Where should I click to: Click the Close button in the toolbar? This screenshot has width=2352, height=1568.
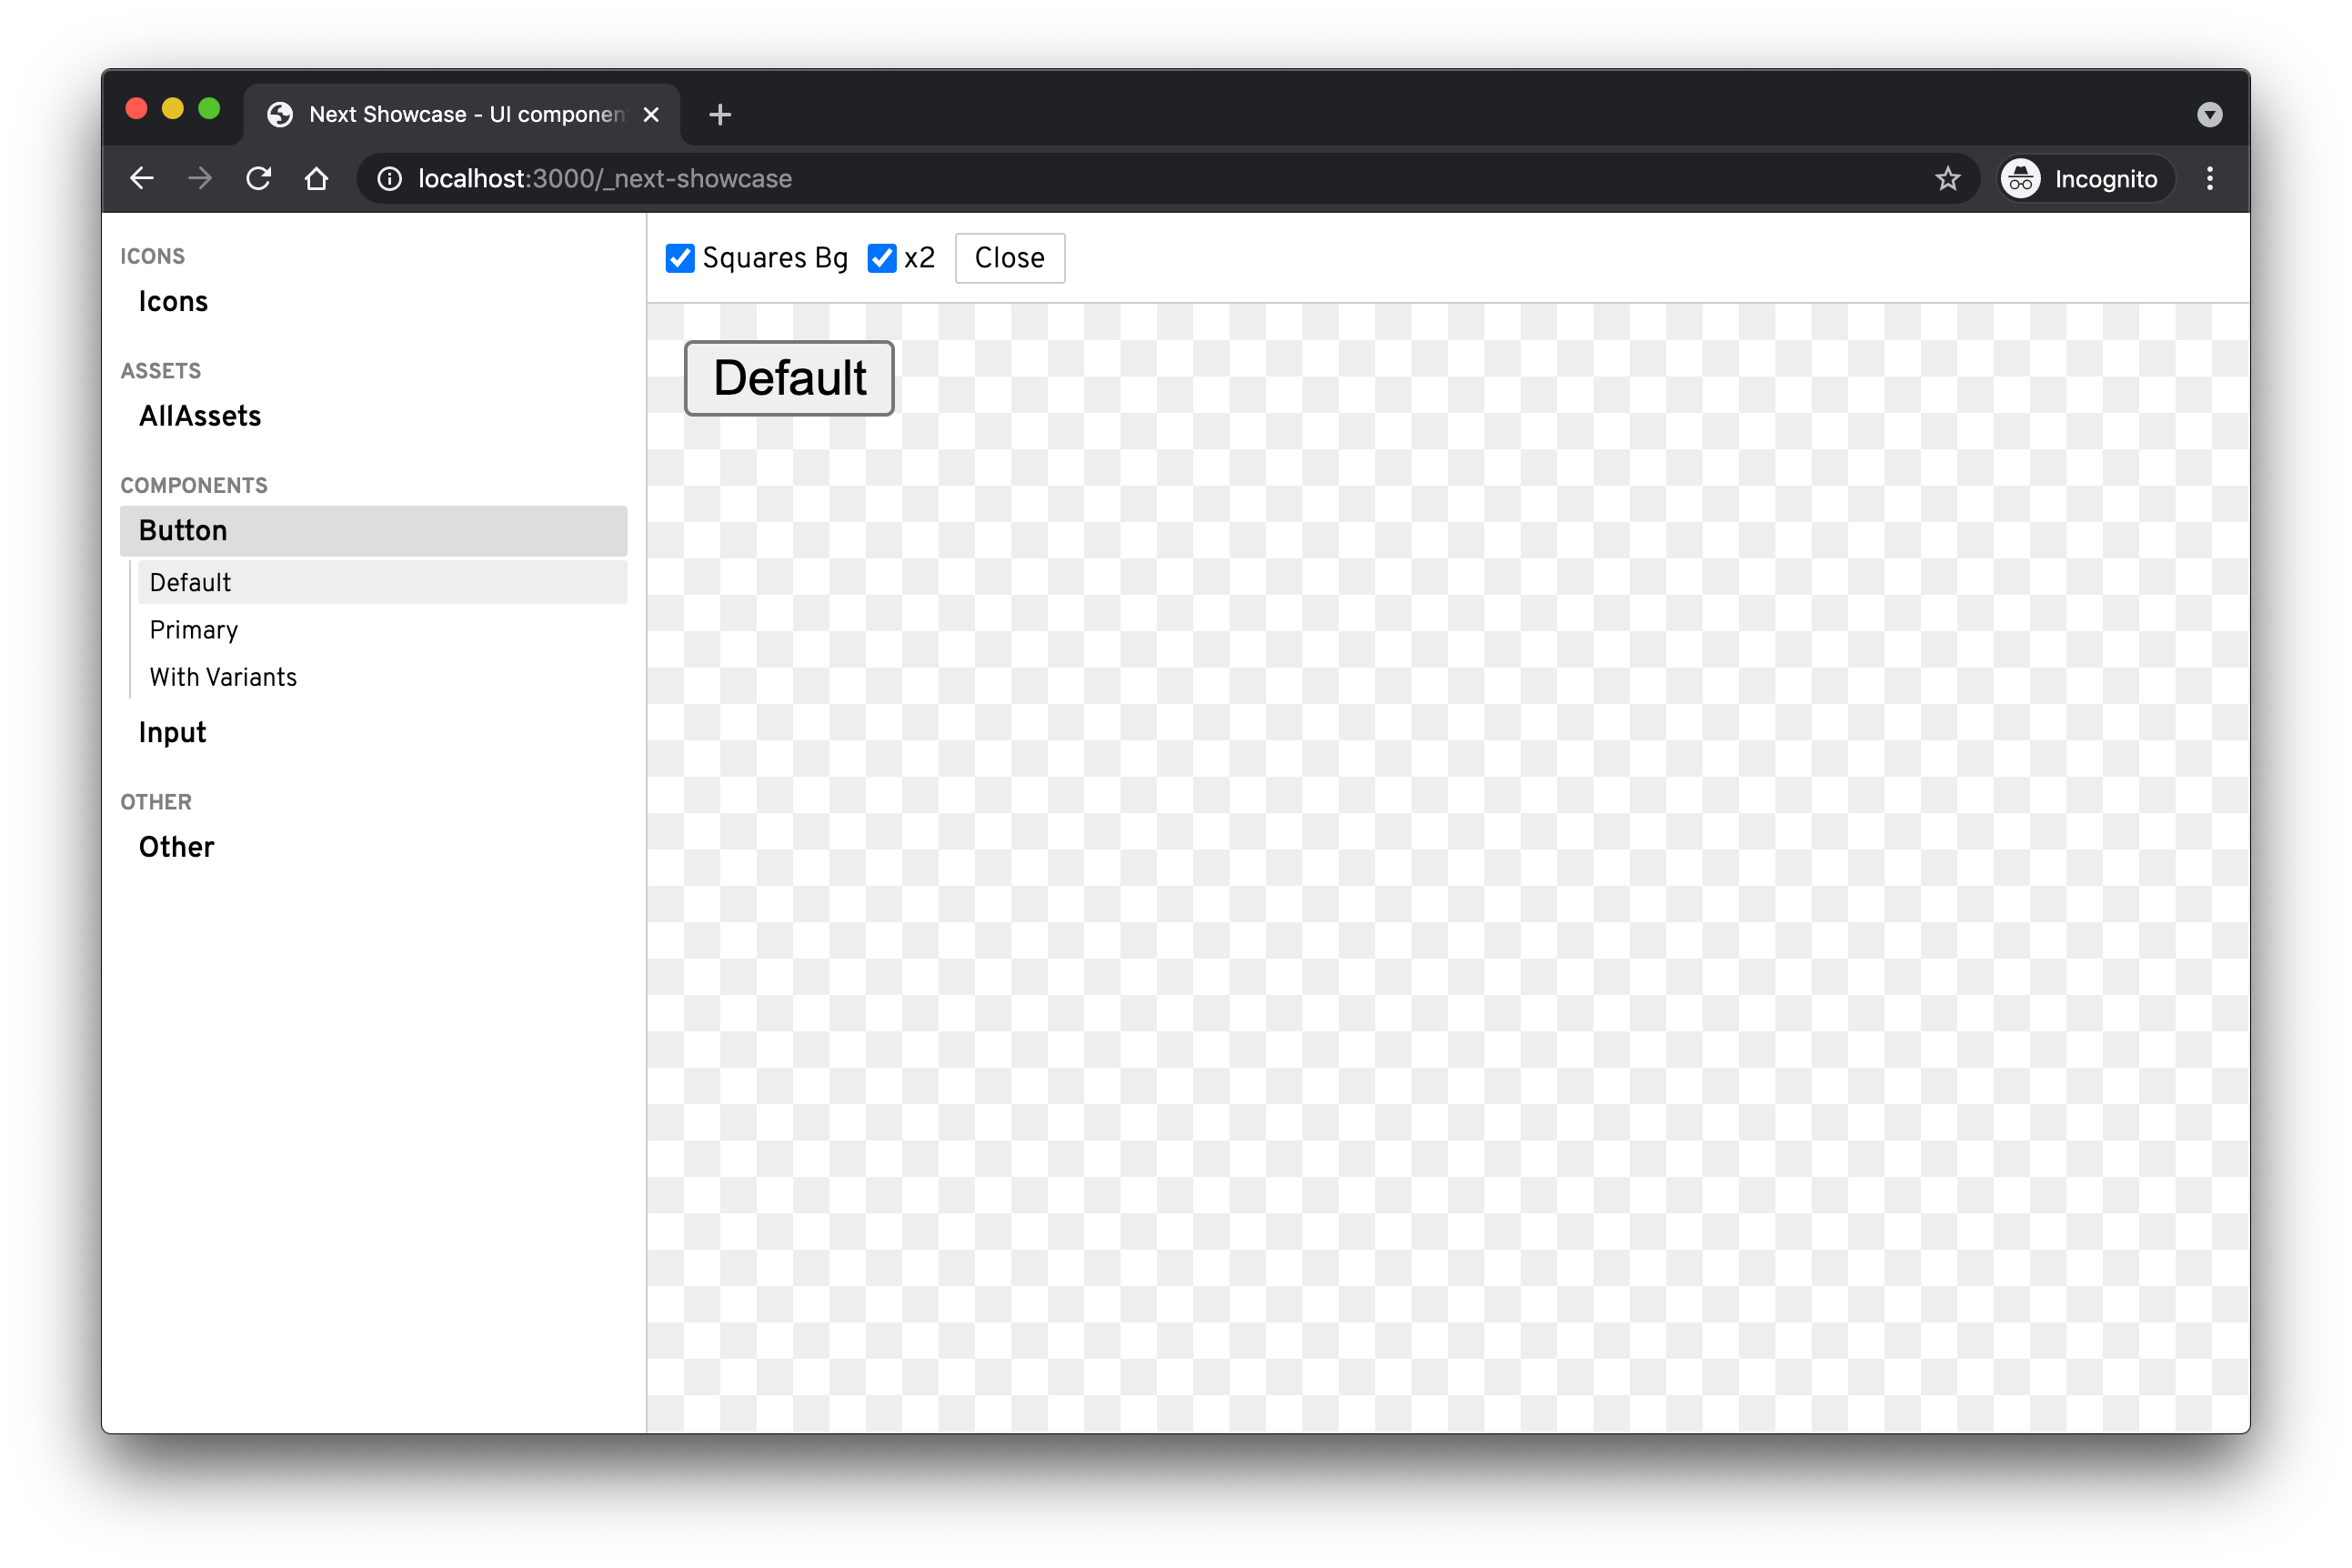click(x=1009, y=258)
